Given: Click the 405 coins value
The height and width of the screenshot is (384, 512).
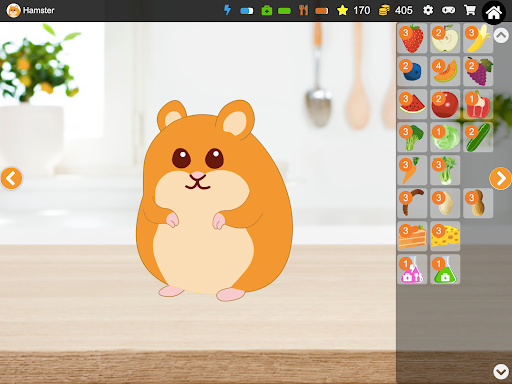Looking at the screenshot, I should coord(404,10).
